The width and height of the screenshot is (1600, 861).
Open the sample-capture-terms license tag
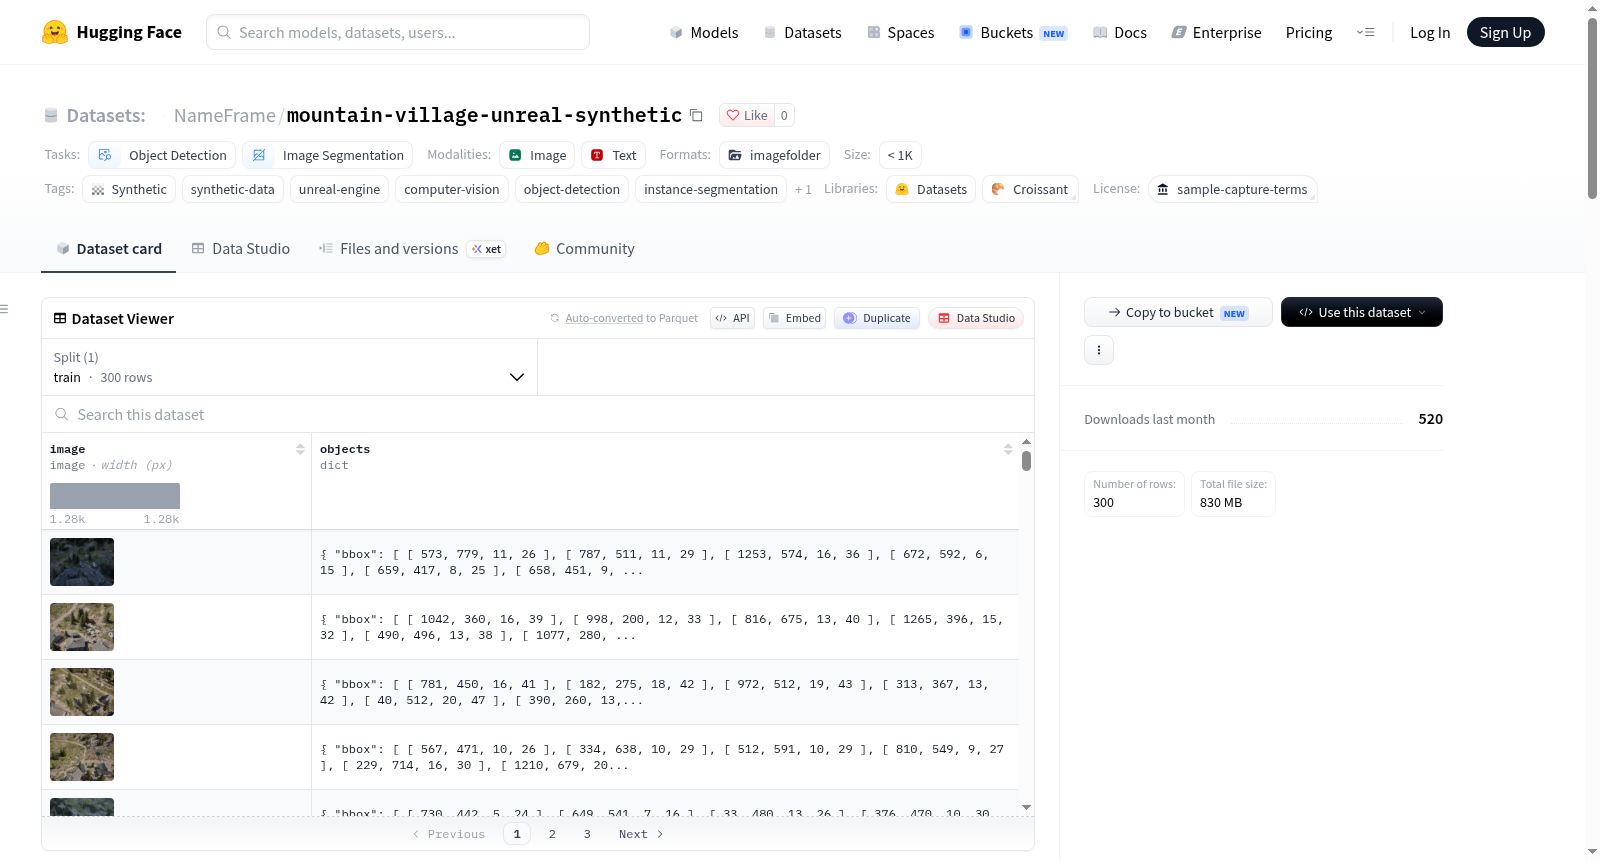tap(1233, 189)
